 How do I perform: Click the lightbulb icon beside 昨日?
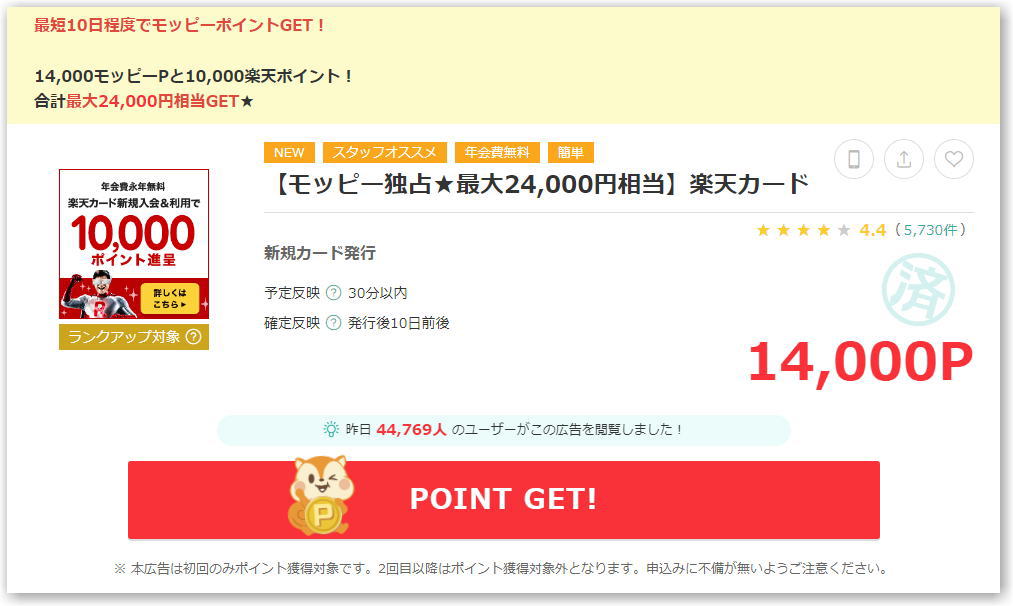point(331,429)
